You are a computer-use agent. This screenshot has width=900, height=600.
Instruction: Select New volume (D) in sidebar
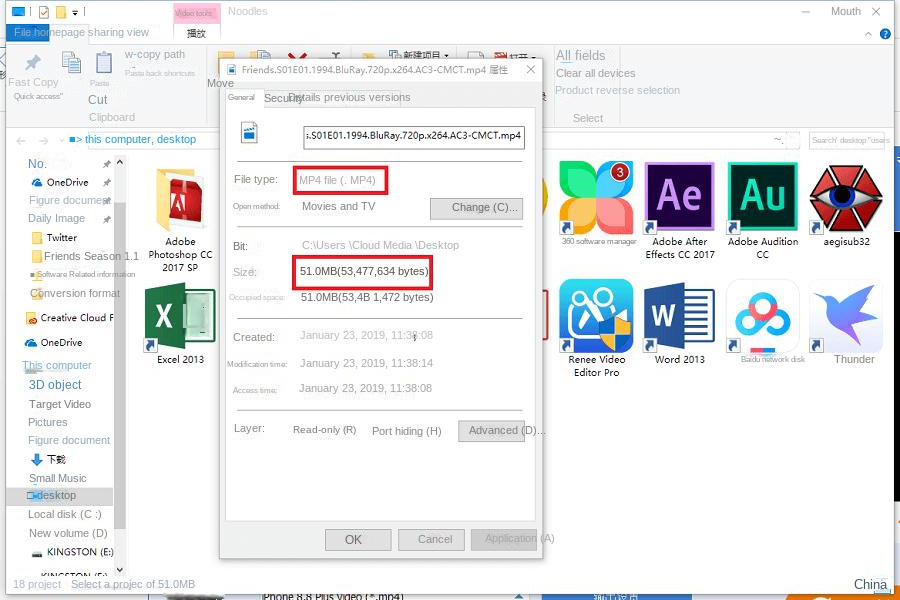(x=68, y=533)
